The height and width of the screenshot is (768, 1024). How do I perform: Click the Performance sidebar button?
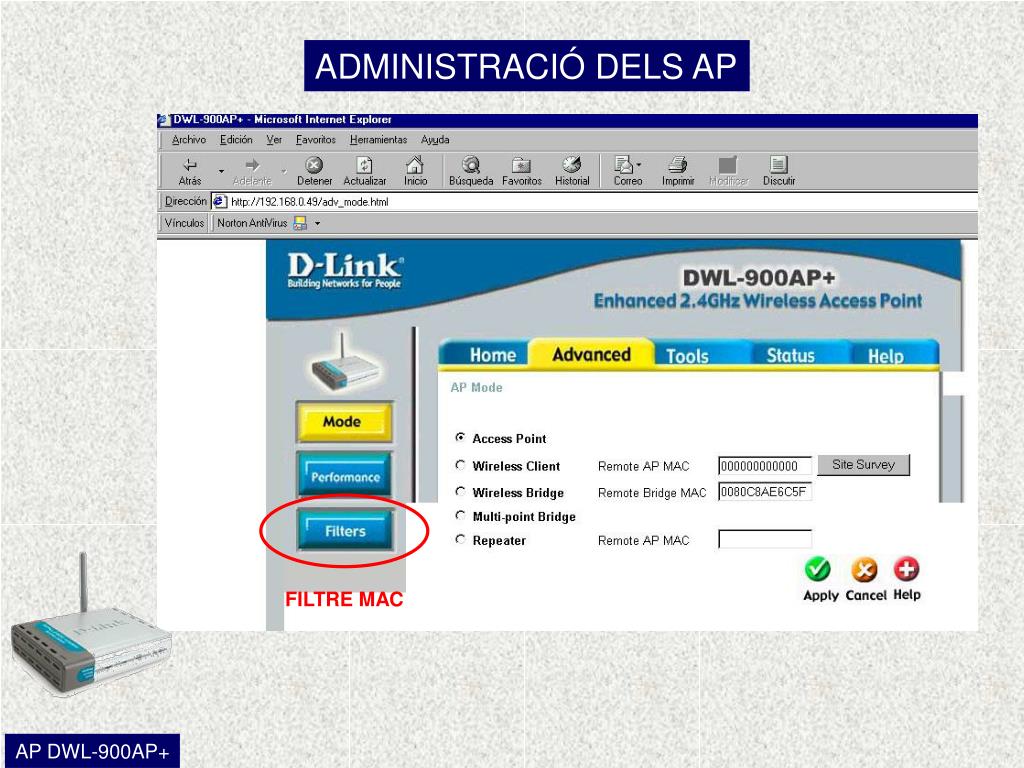coord(345,476)
